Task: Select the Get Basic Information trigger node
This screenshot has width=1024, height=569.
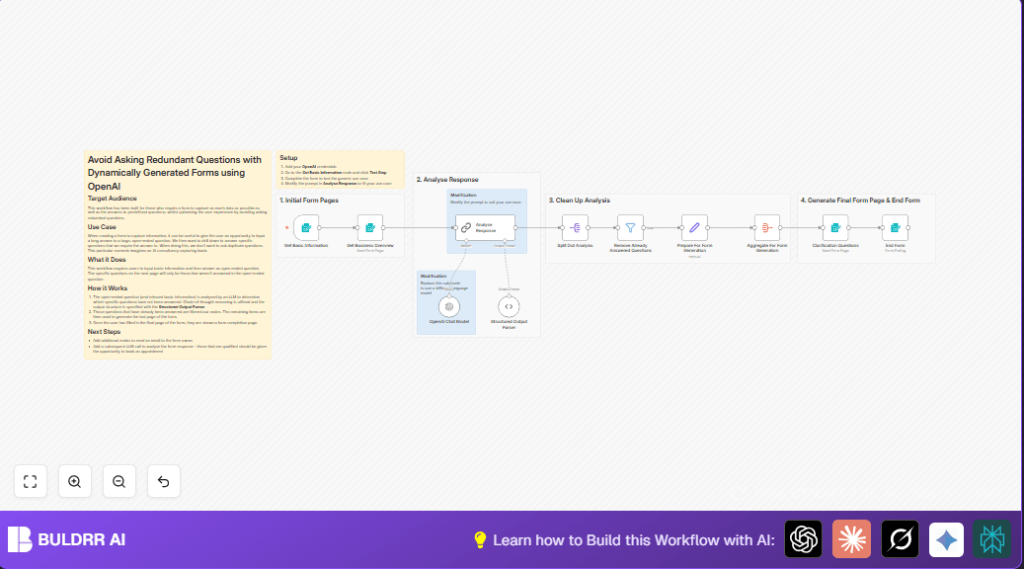Action: (x=306, y=227)
